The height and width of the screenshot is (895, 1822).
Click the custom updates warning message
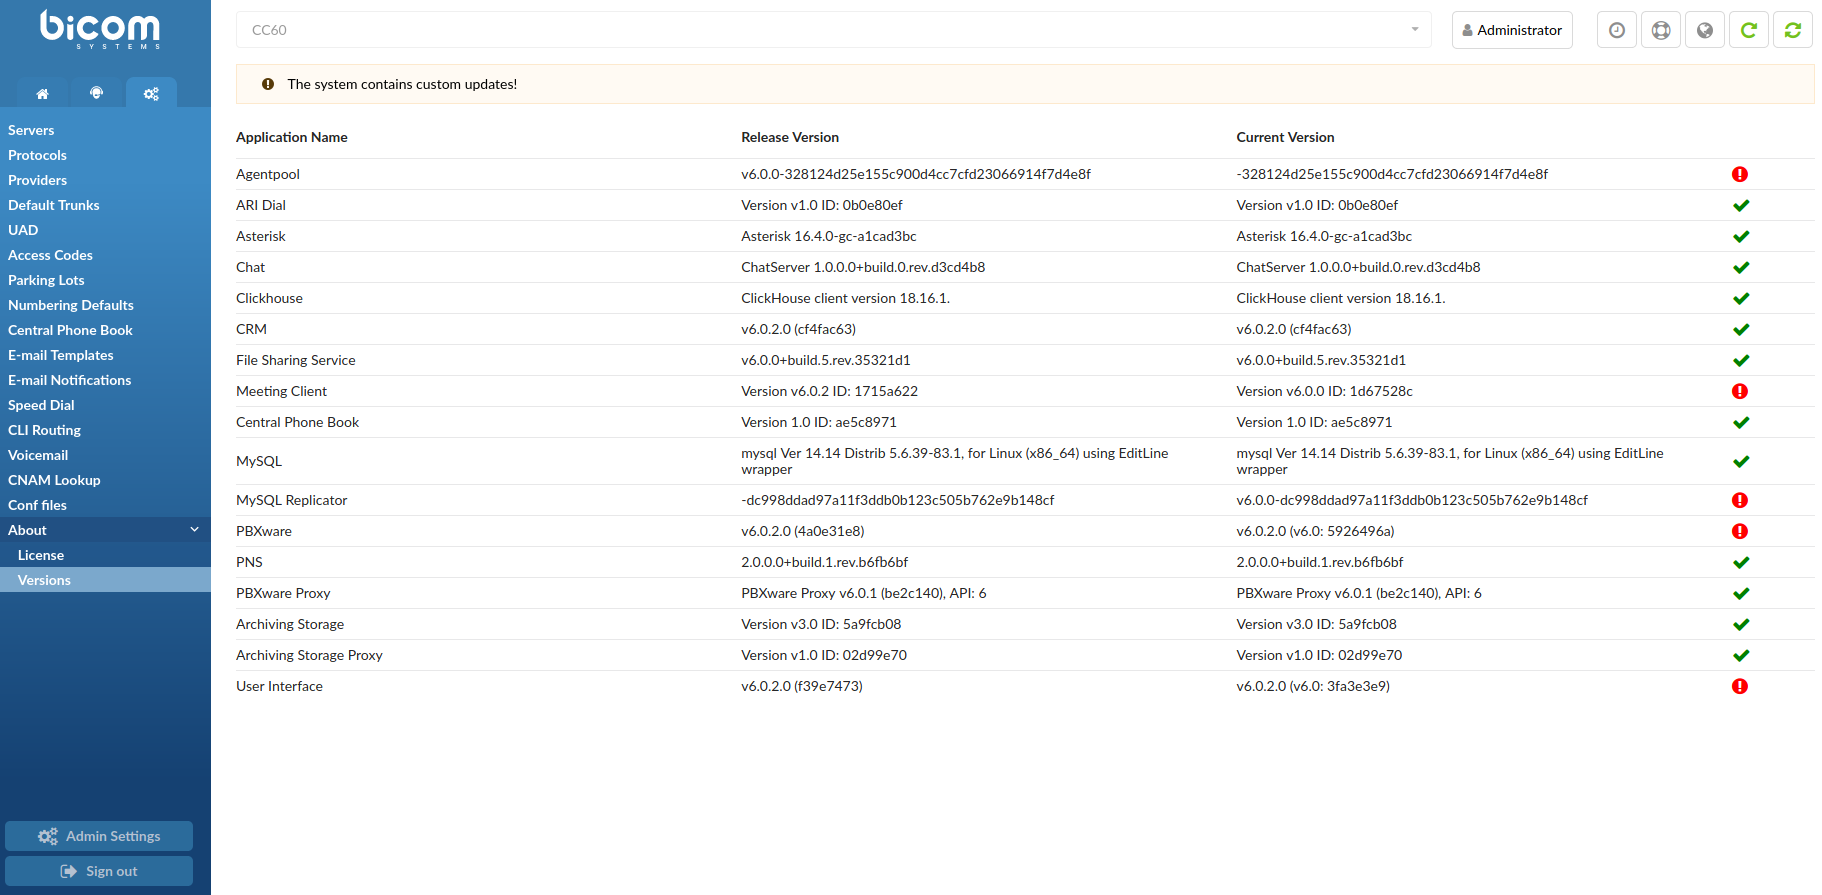click(402, 84)
